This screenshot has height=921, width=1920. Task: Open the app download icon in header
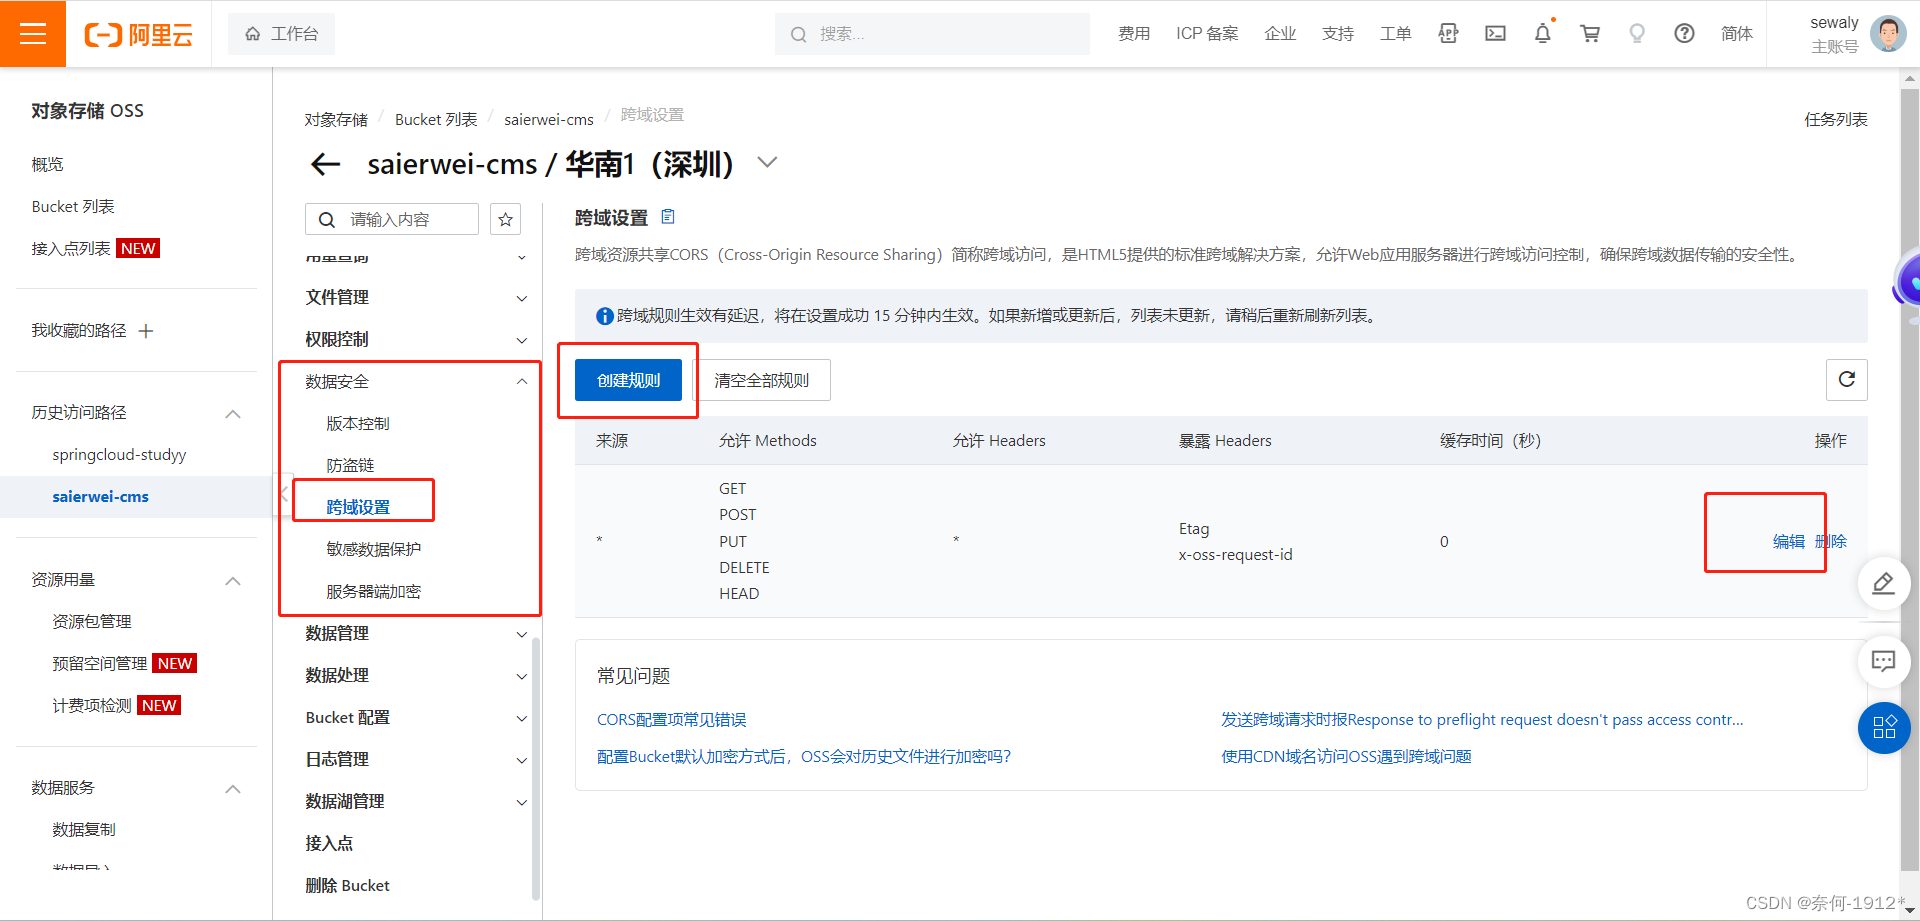pyautogui.click(x=1448, y=34)
